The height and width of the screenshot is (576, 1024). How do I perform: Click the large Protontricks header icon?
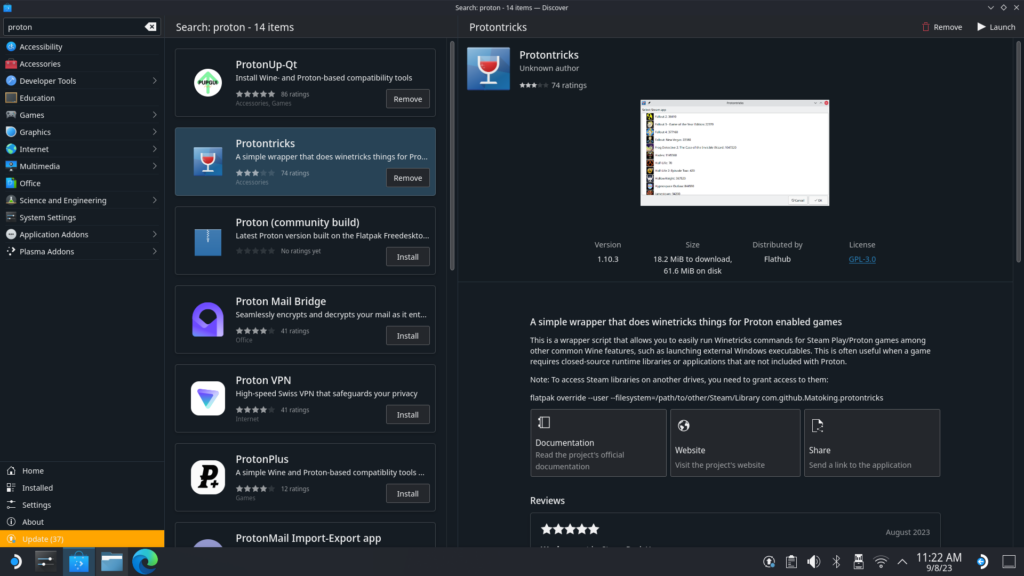tap(488, 69)
